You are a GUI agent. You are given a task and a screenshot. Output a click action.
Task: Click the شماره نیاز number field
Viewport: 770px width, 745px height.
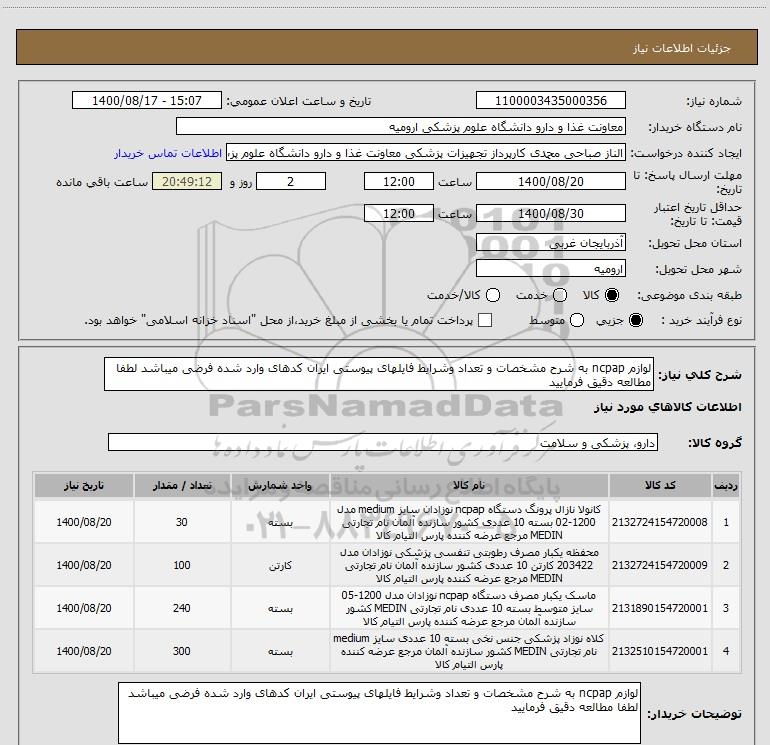(x=551, y=101)
